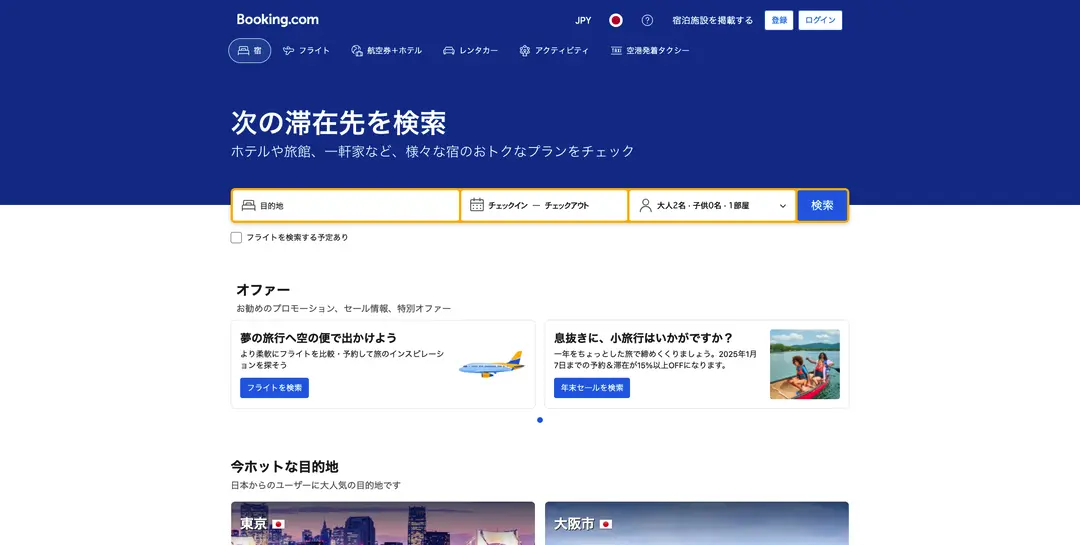The height and width of the screenshot is (545, 1080).
Task: Switch to the 空港発着タクシー tab
Action: tap(650, 50)
